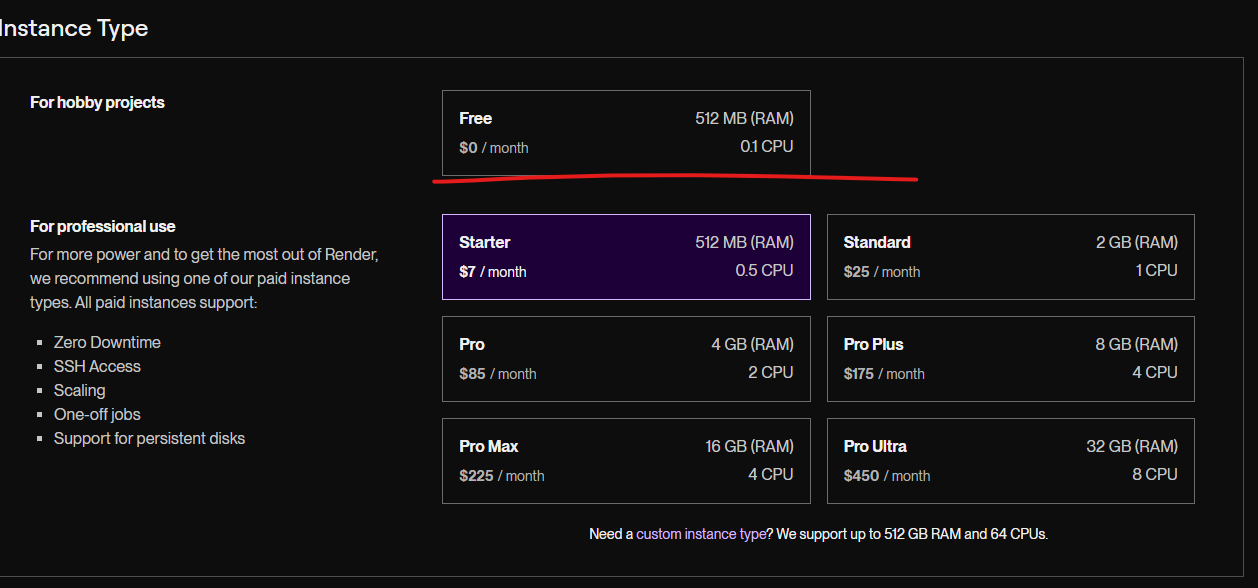
Task: Click the '$0 / month' price
Action: tap(494, 148)
